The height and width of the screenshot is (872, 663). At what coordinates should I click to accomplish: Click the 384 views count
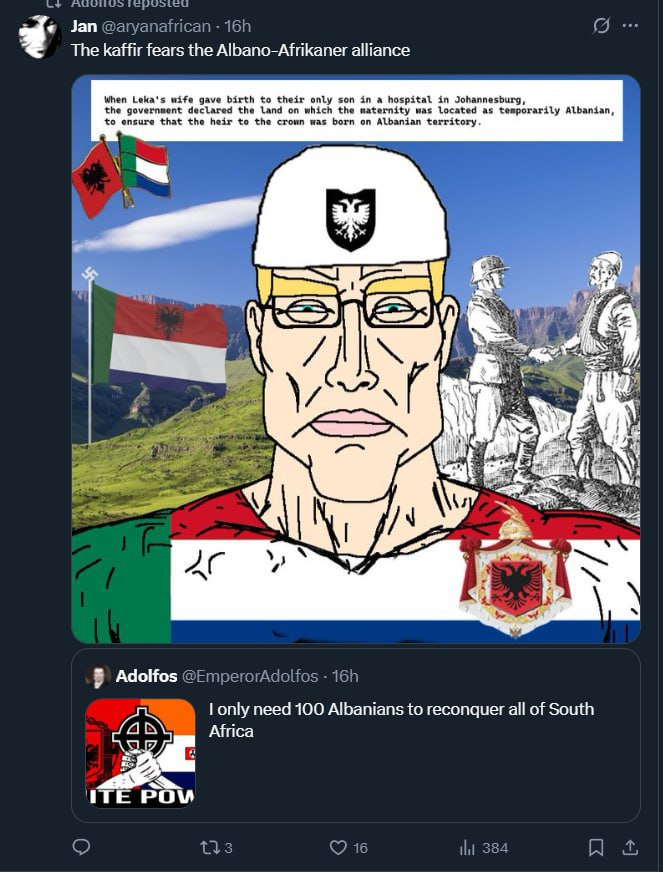tap(495, 848)
